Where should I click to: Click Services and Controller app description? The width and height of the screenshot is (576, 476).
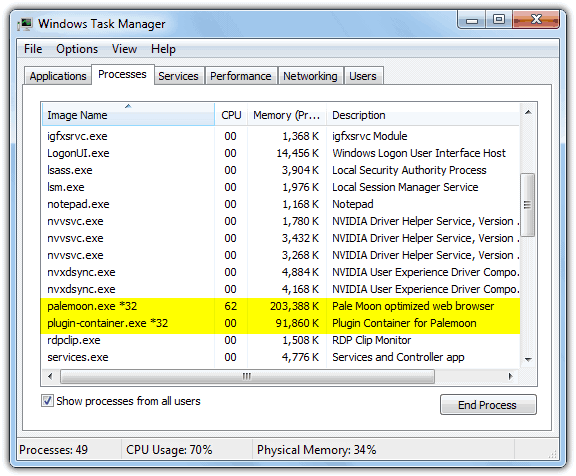coord(398,357)
